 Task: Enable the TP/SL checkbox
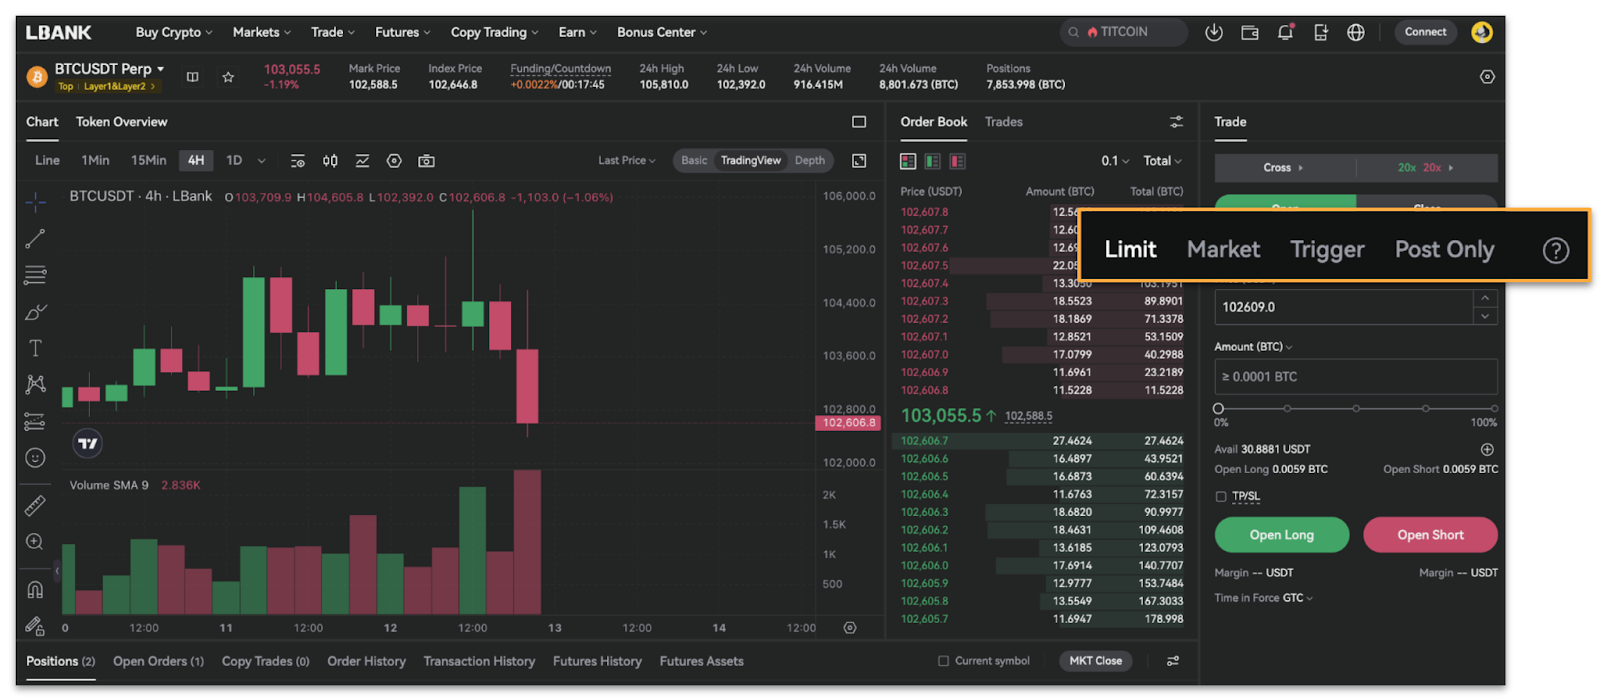tap(1220, 497)
